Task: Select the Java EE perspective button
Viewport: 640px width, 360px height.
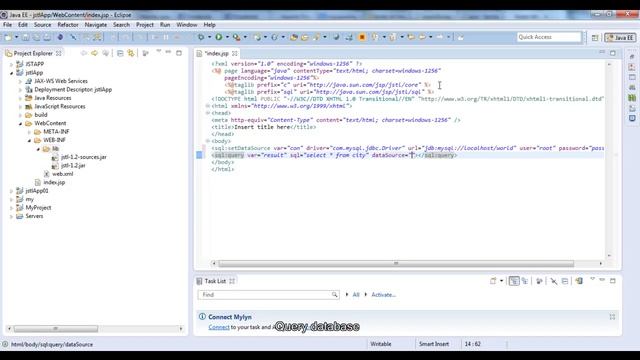Action: pyautogui.click(x=620, y=38)
